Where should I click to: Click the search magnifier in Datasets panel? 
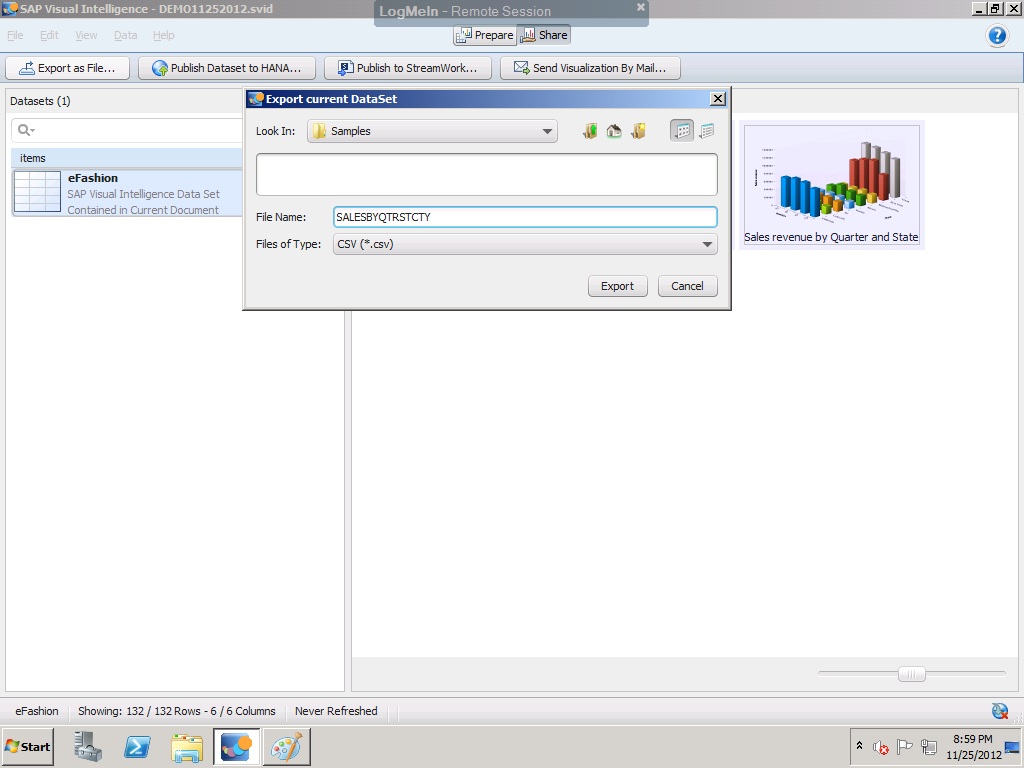click(26, 130)
